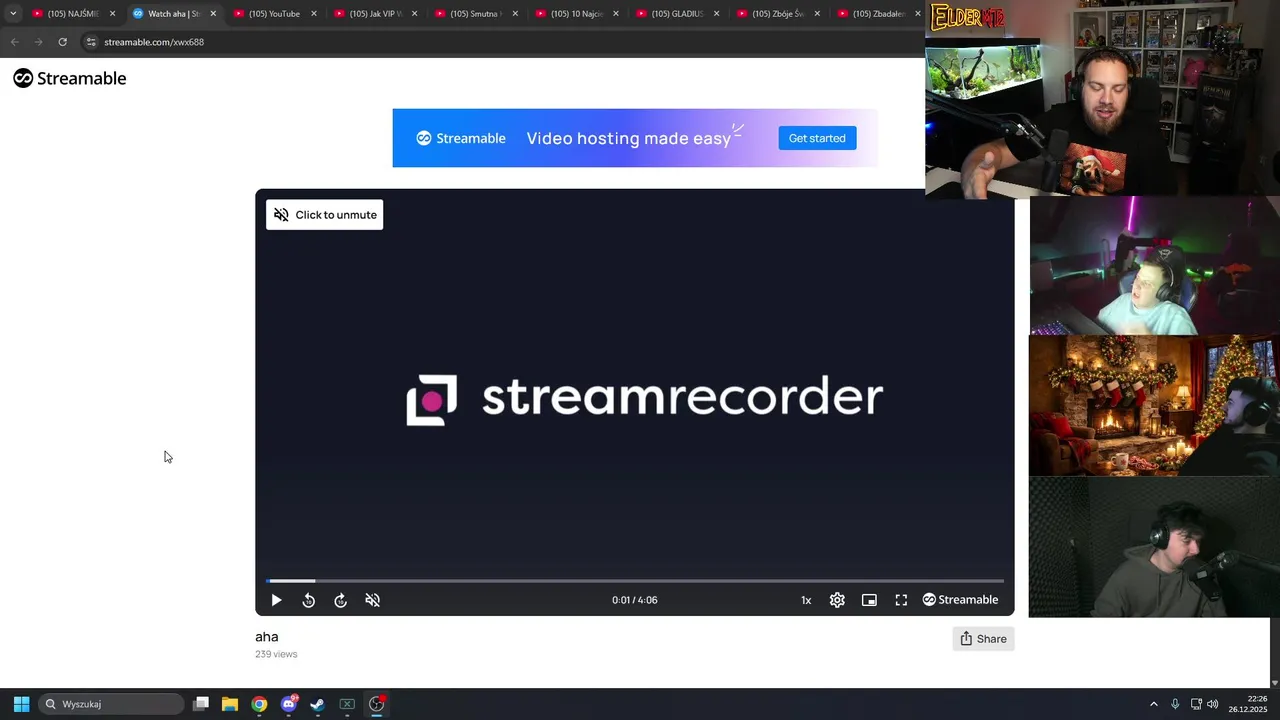
Task: Open Steam from the taskbar
Action: (x=318, y=704)
